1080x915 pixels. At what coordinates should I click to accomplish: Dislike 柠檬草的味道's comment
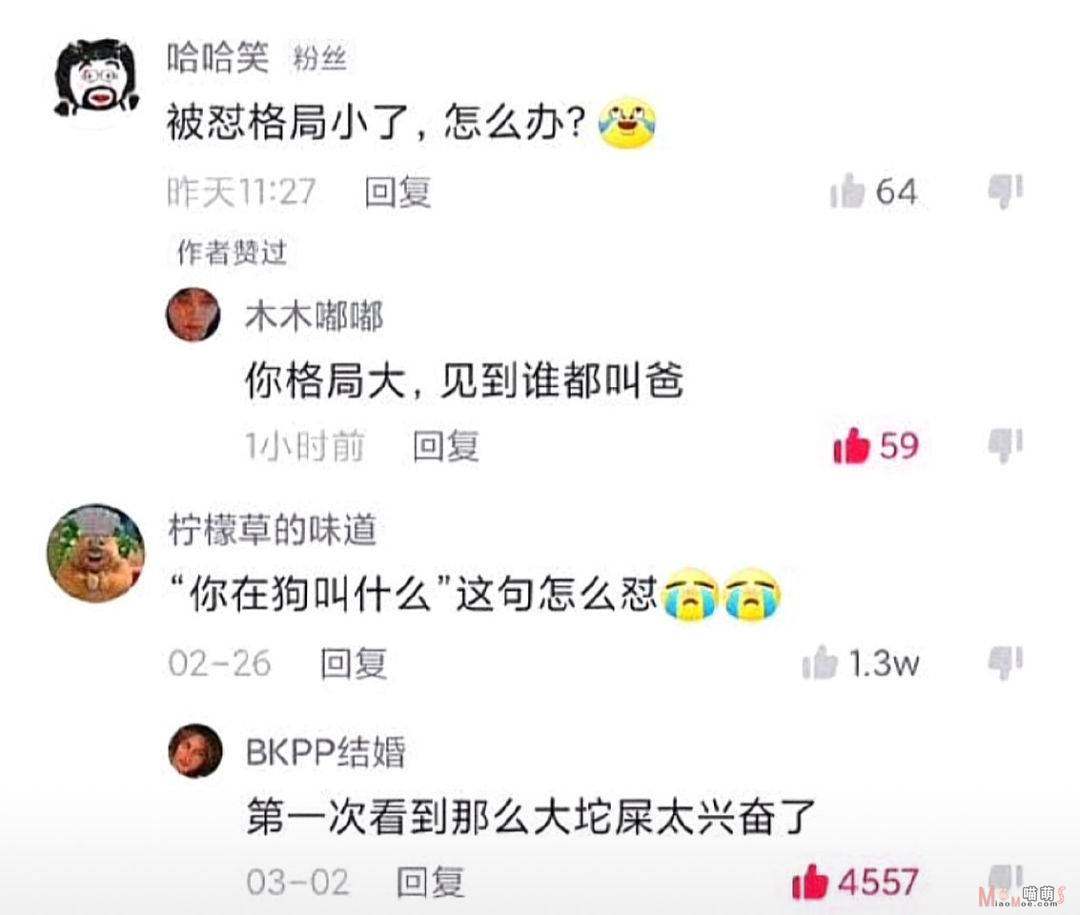[1006, 663]
